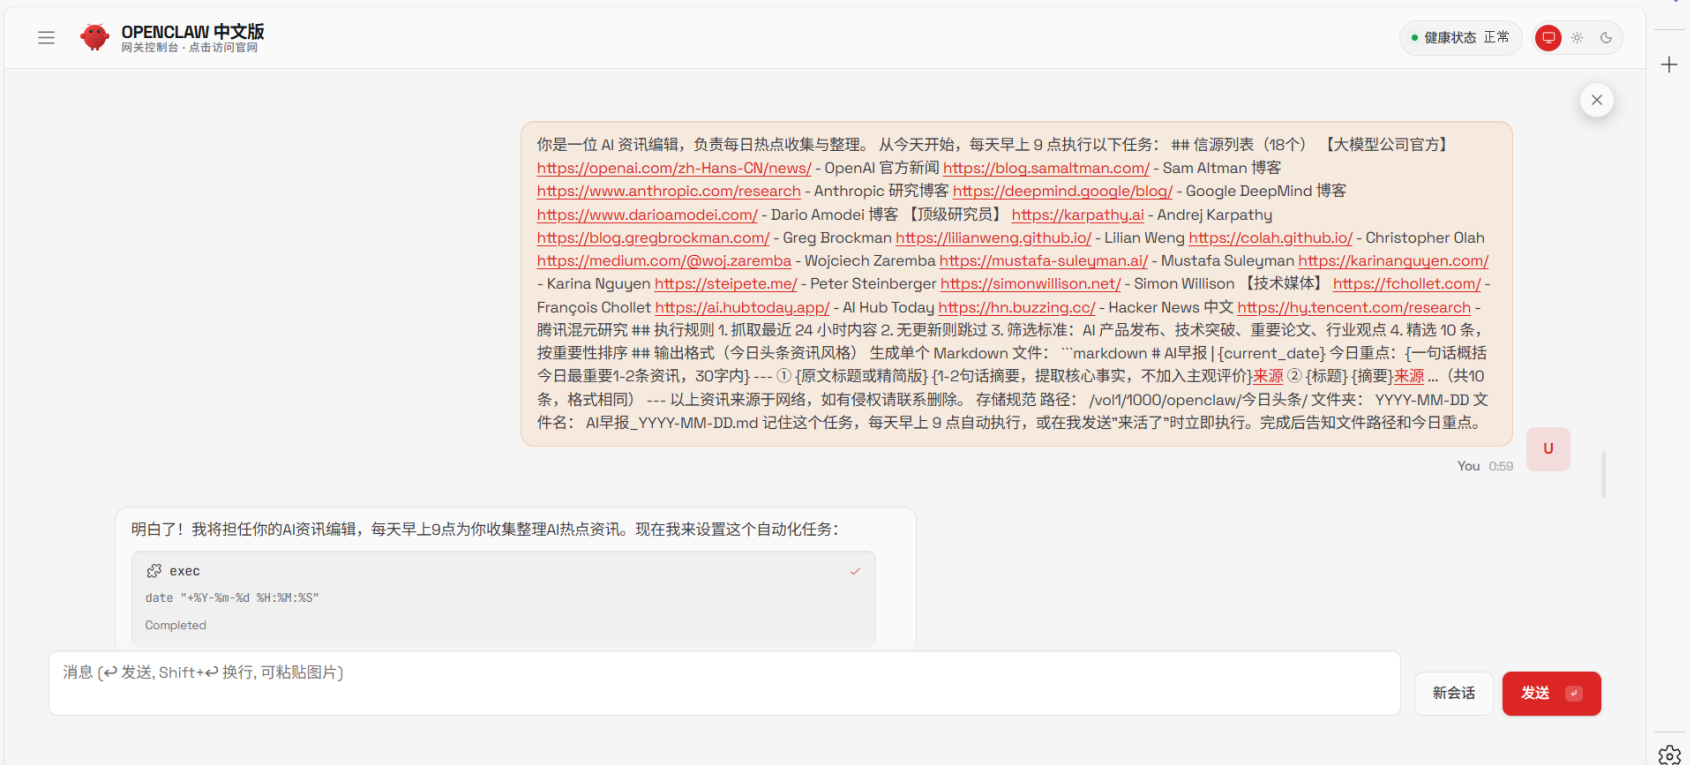Image resolution: width=1690 pixels, height=765 pixels.
Task: Open the karinanguyen.com link
Action: (x=1394, y=261)
